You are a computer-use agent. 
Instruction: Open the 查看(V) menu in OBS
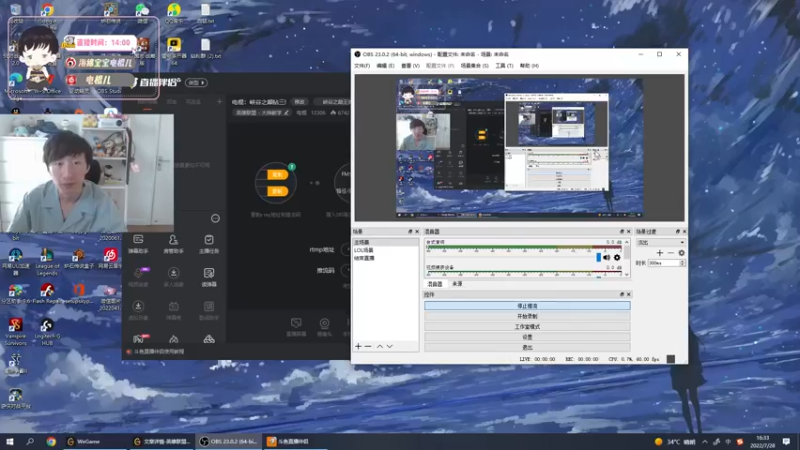point(410,66)
